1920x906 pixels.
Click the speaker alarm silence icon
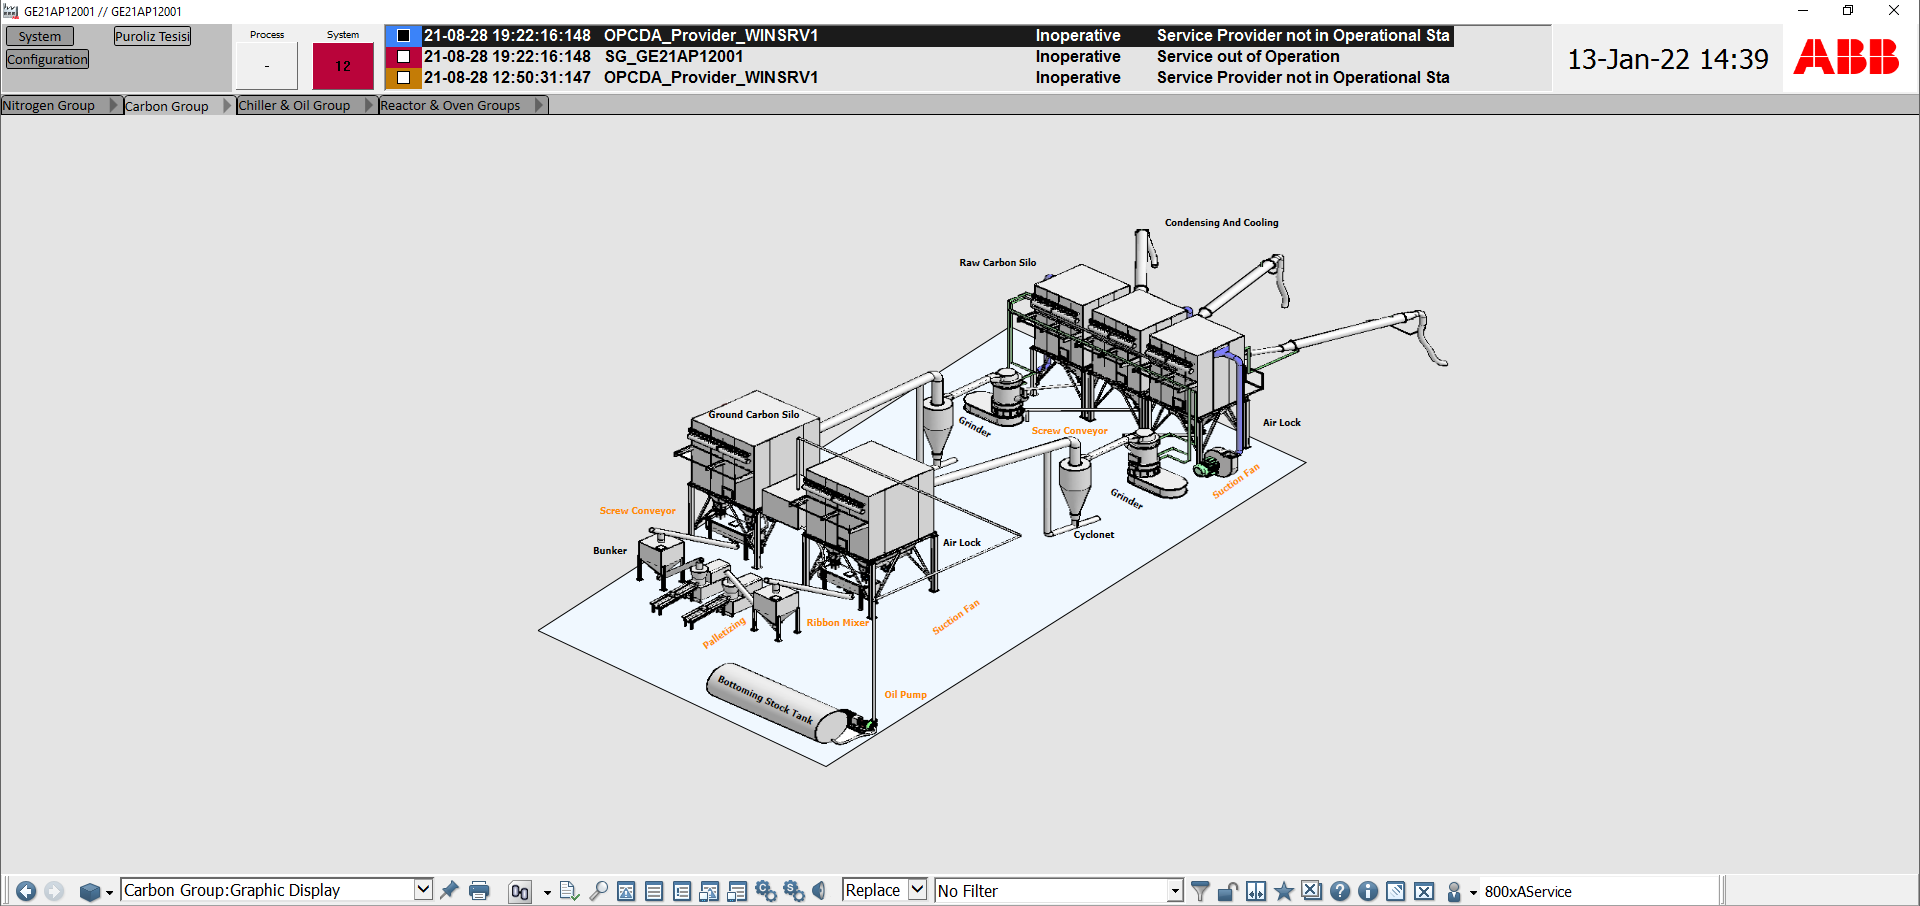pyautogui.click(x=819, y=891)
